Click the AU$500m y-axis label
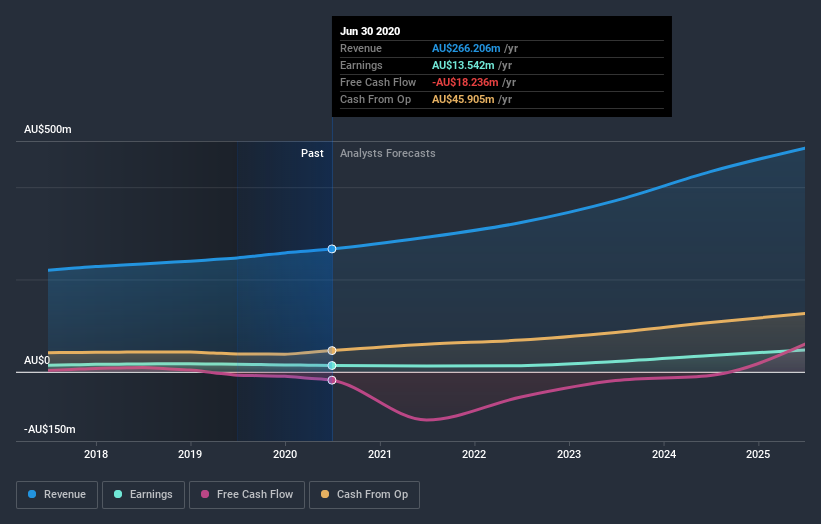This screenshot has height=524, width=821. 48,129
